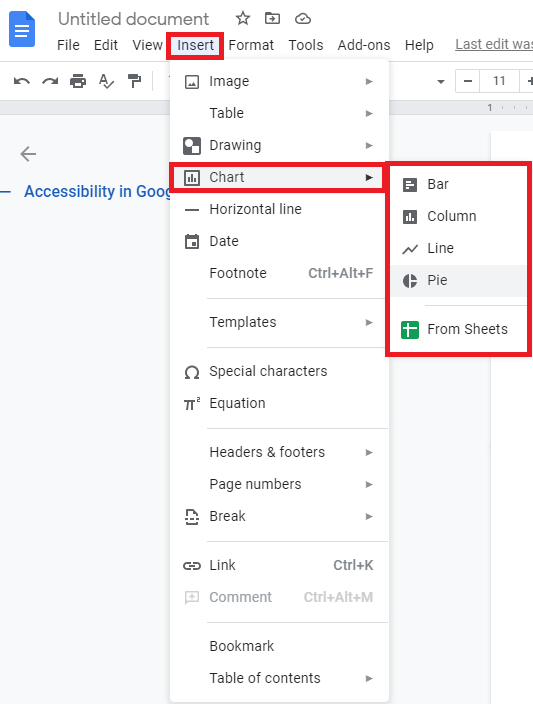Select the Paint format icon

point(134,81)
